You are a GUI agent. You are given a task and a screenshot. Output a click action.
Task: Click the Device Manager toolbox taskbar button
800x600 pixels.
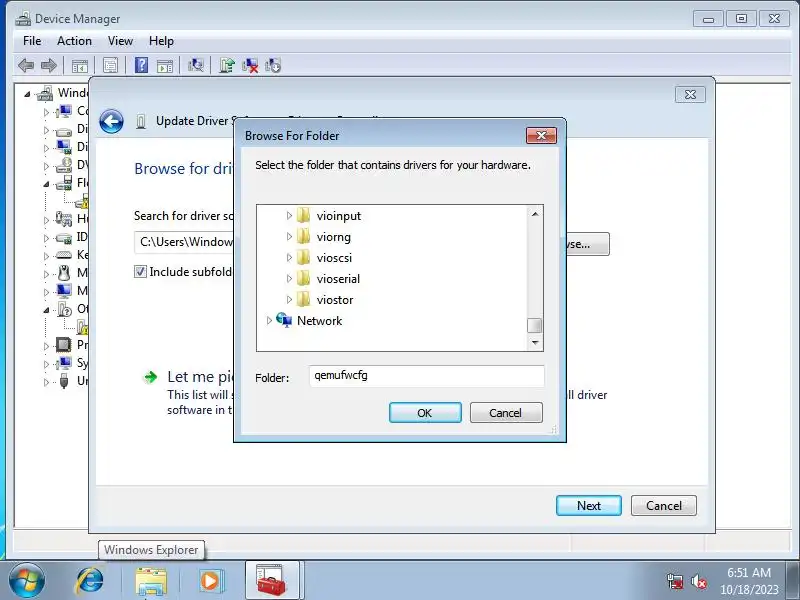pyautogui.click(x=271, y=580)
